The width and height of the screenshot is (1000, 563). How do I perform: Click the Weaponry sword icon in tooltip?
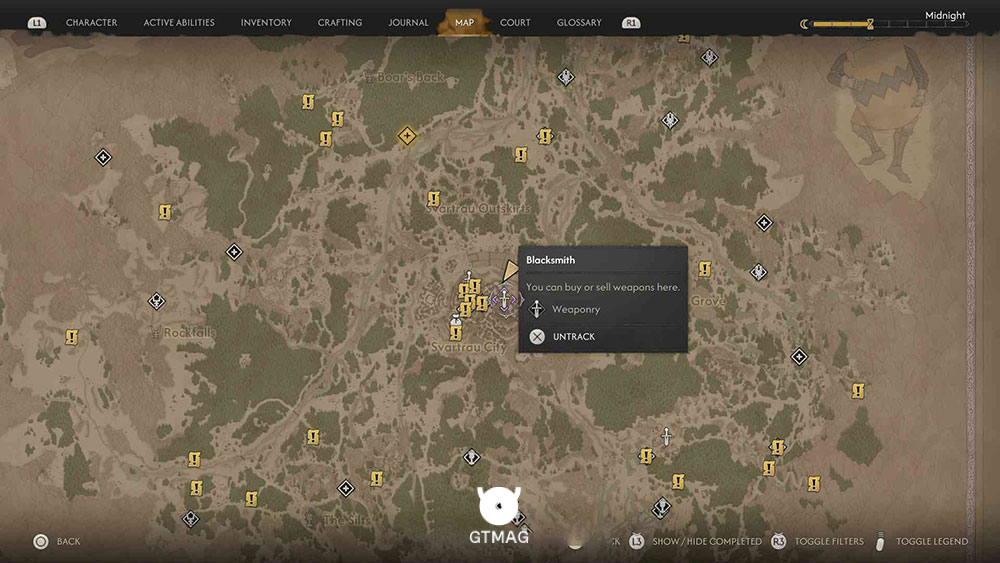coord(536,309)
